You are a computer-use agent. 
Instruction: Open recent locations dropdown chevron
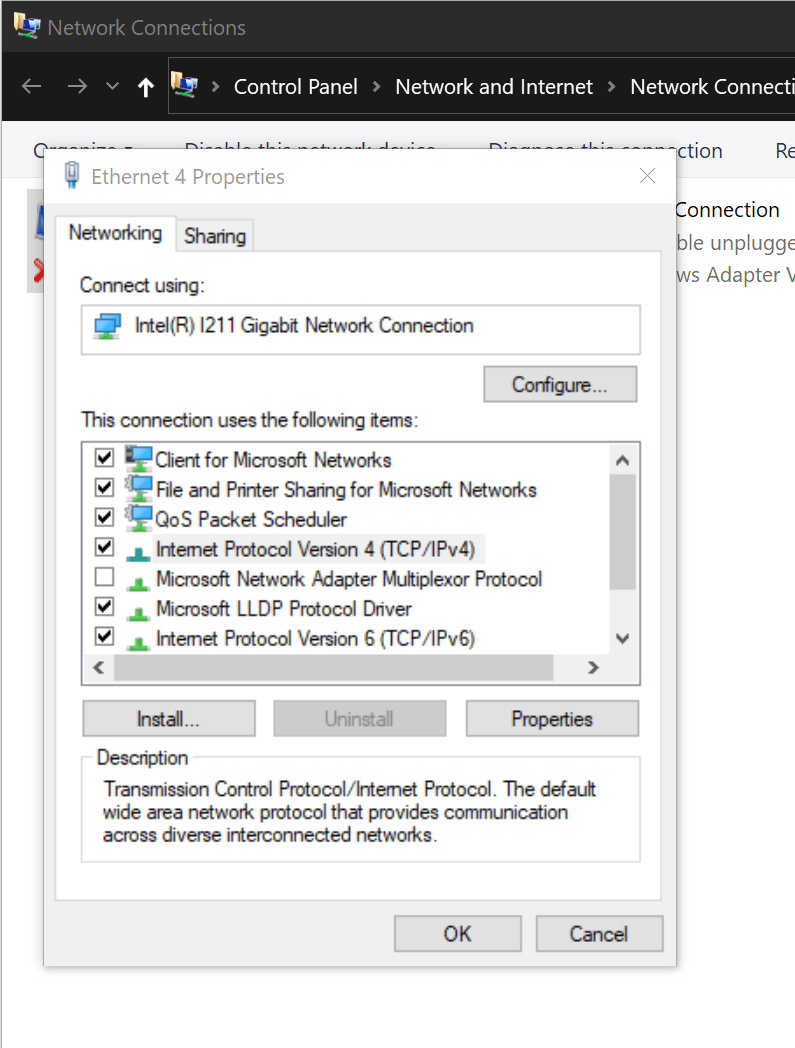[112, 86]
